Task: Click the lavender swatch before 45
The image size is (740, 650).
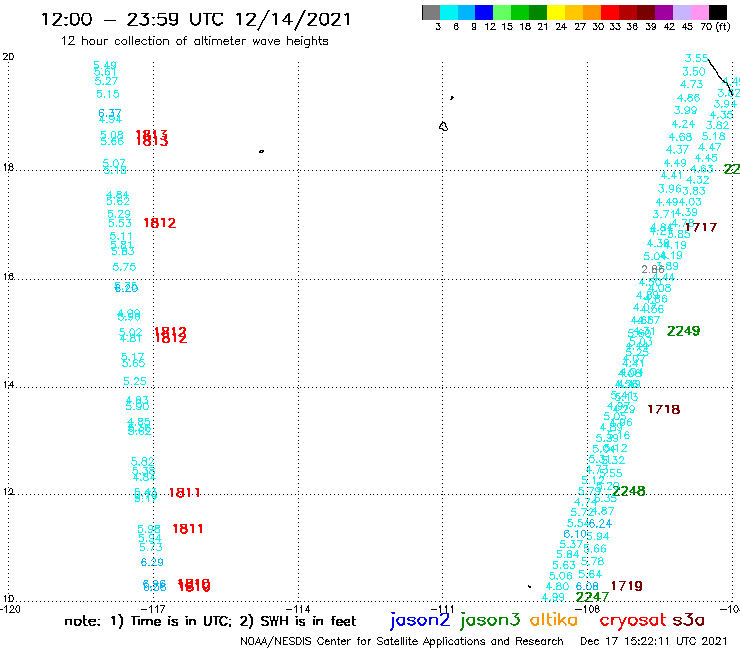Action: (681, 12)
